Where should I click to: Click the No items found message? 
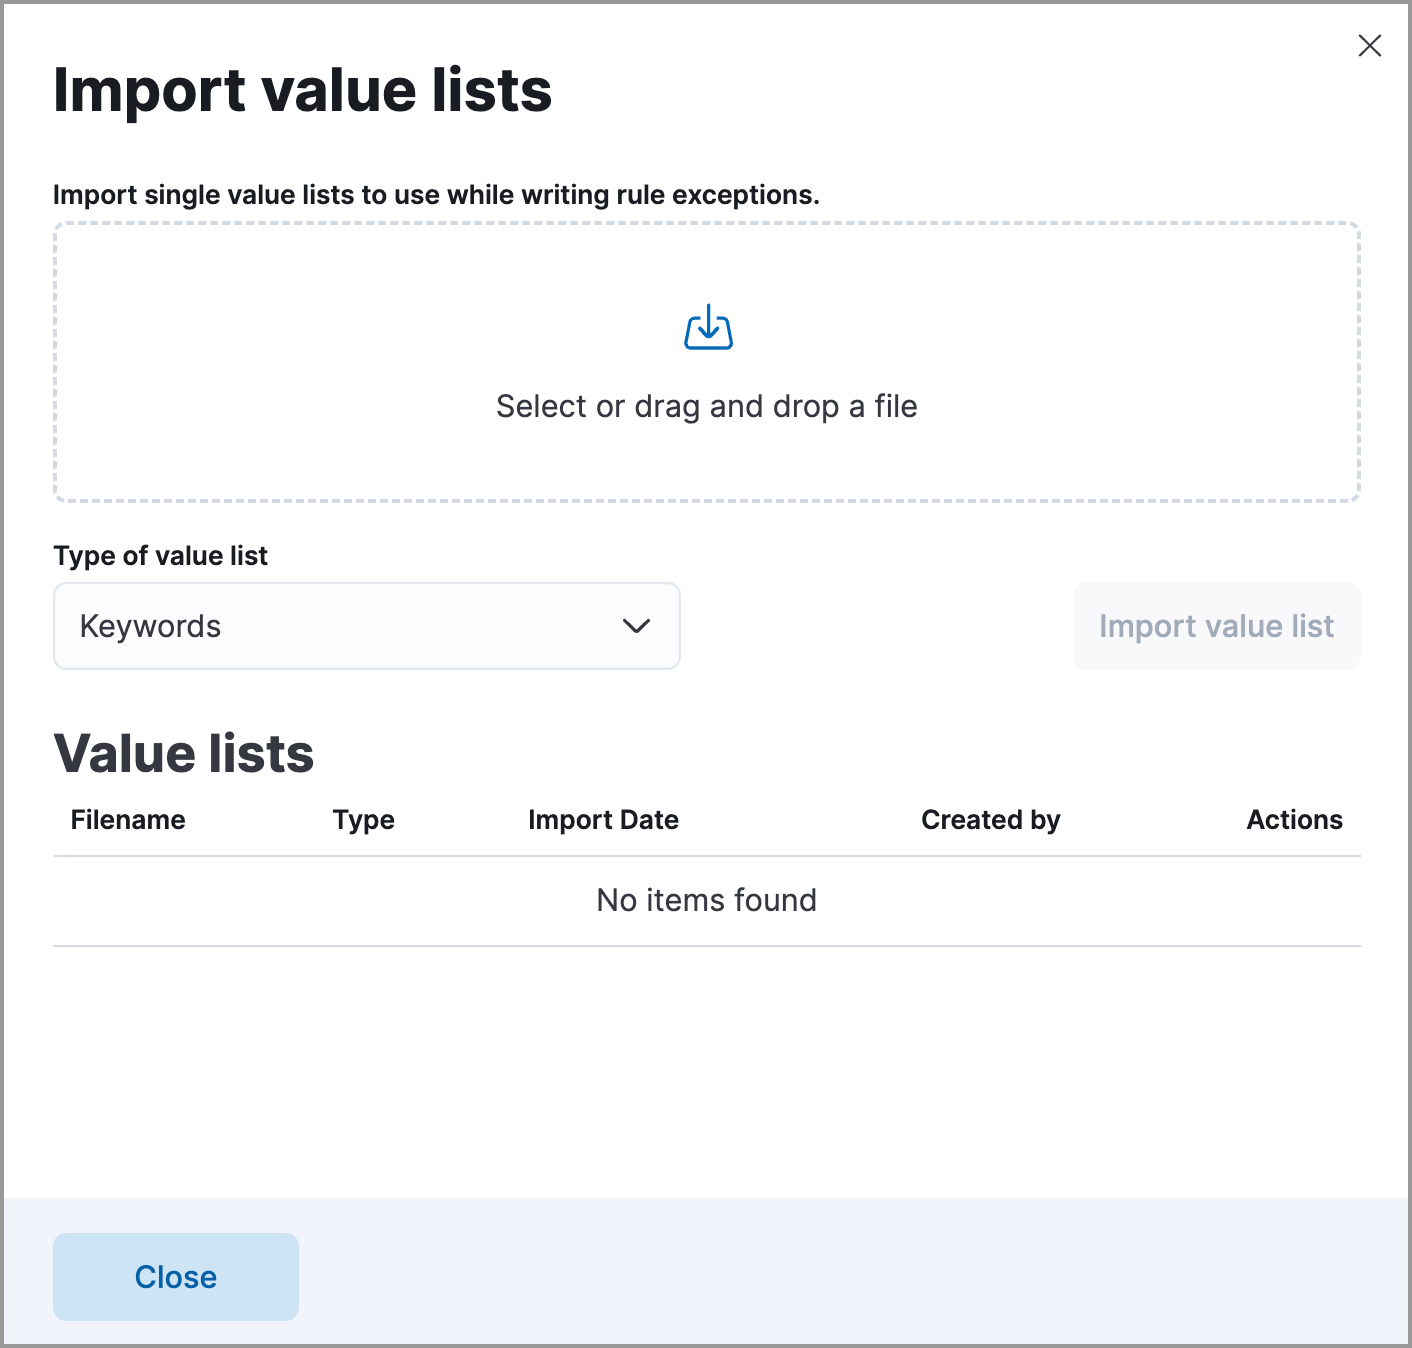coord(706,900)
